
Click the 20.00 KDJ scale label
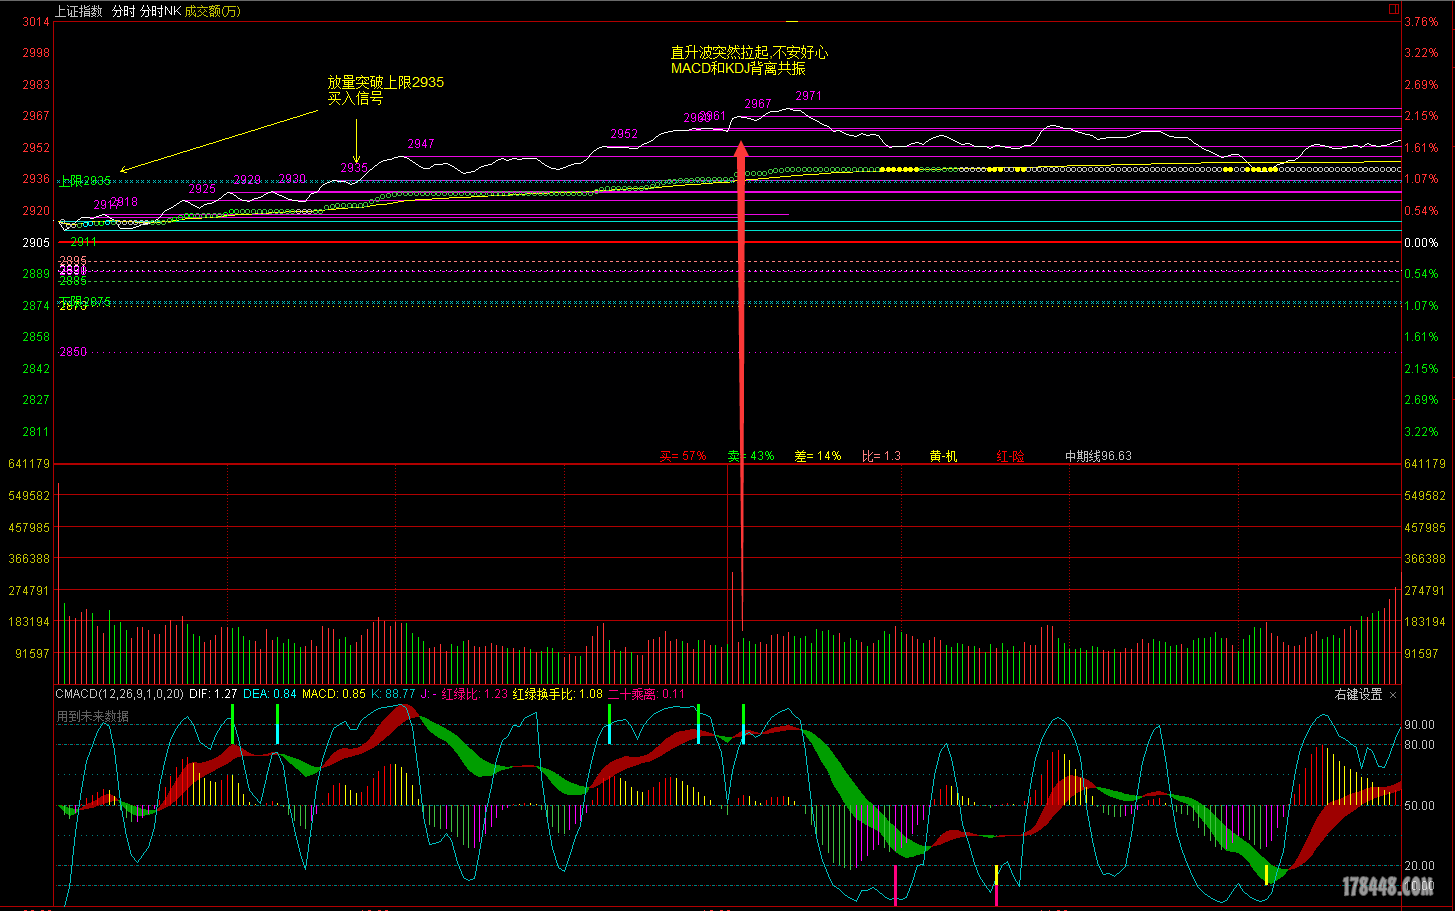tap(1419, 866)
